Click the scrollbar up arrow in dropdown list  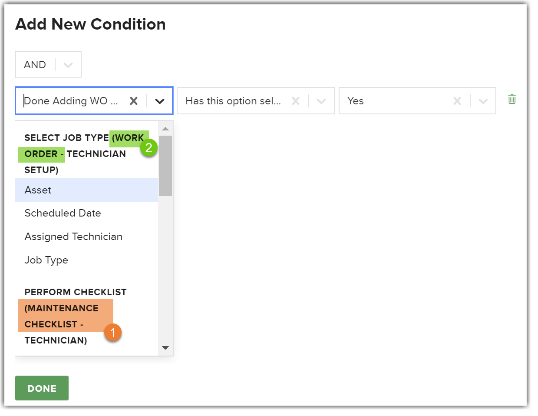pyautogui.click(x=165, y=129)
